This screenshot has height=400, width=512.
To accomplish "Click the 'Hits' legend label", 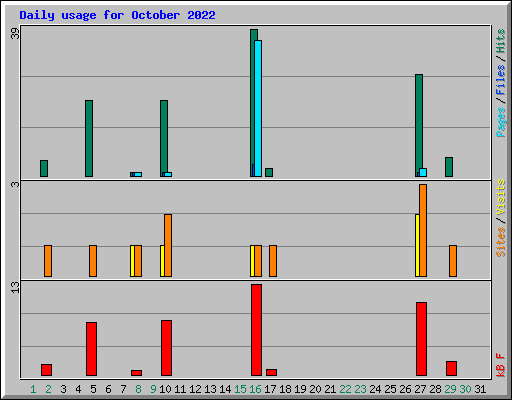I will point(500,41).
